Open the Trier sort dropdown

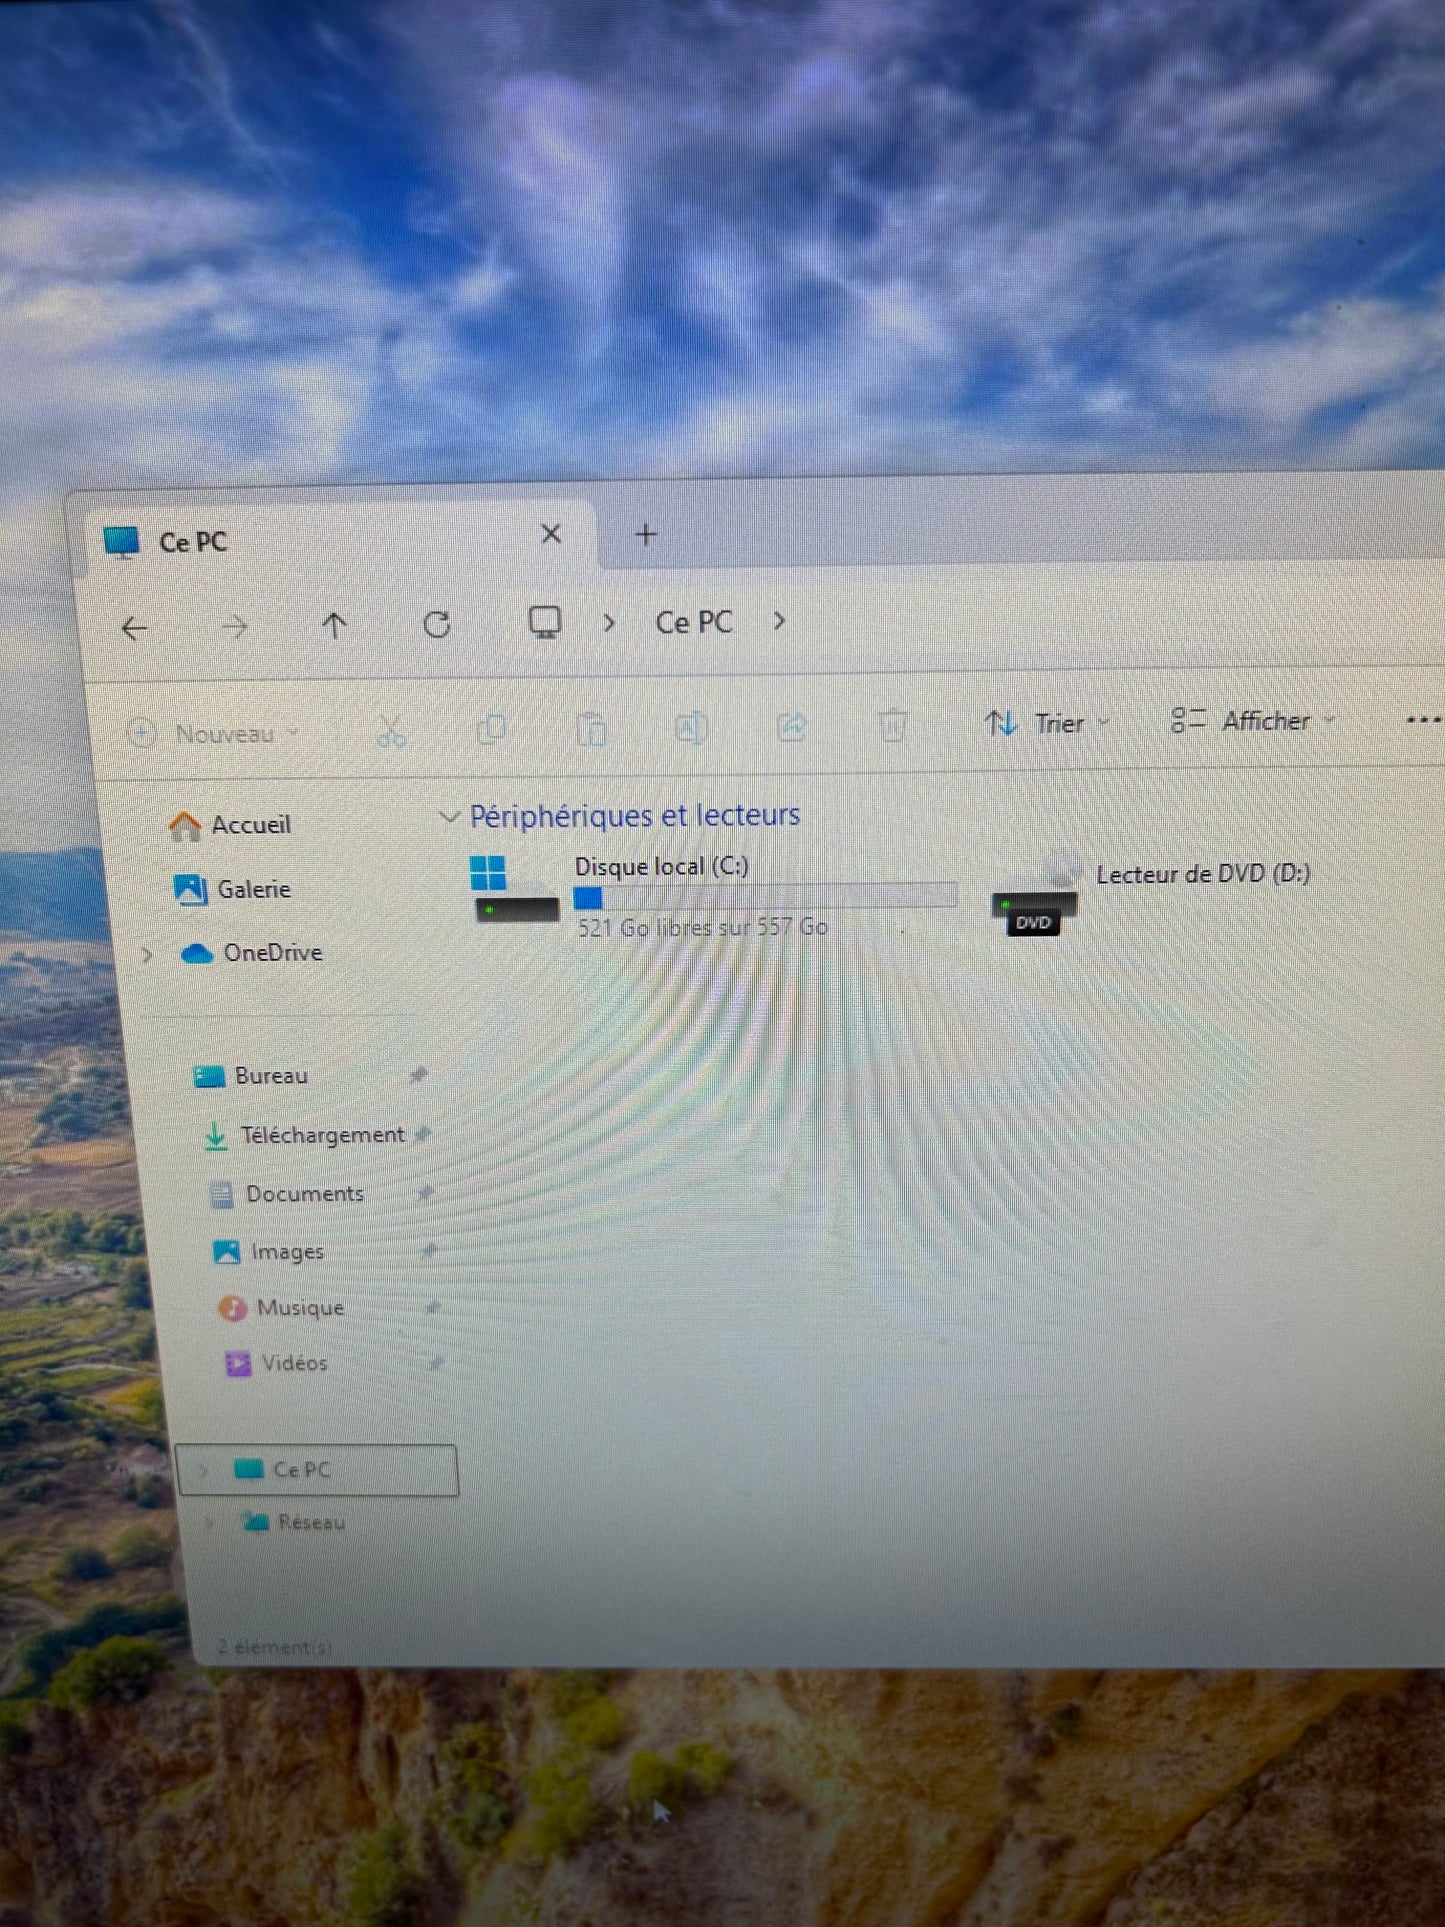tap(1046, 723)
